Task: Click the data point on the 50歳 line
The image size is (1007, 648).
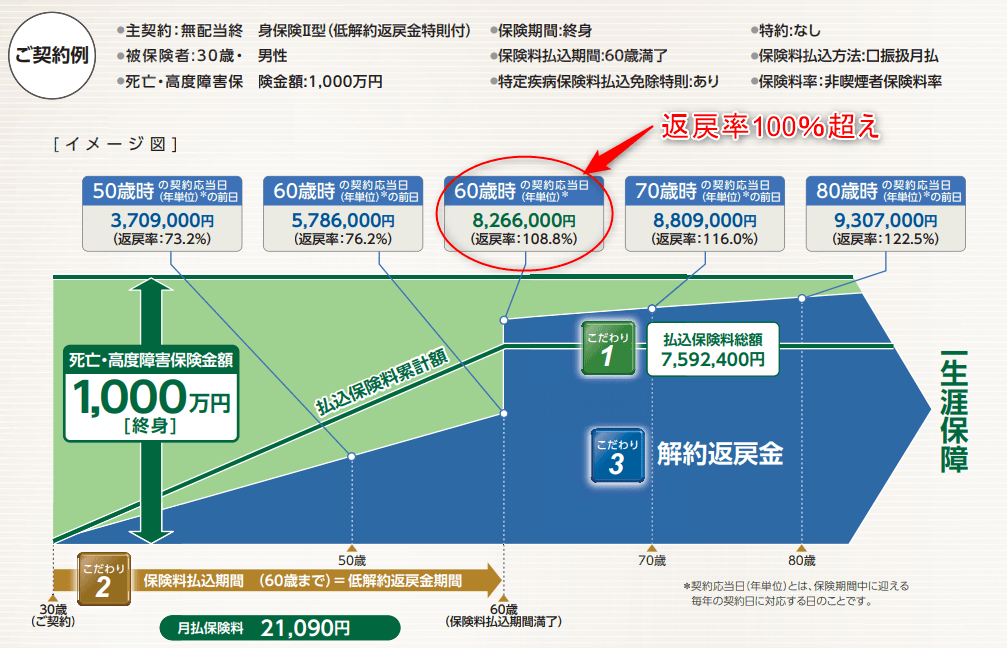Action: tap(352, 456)
